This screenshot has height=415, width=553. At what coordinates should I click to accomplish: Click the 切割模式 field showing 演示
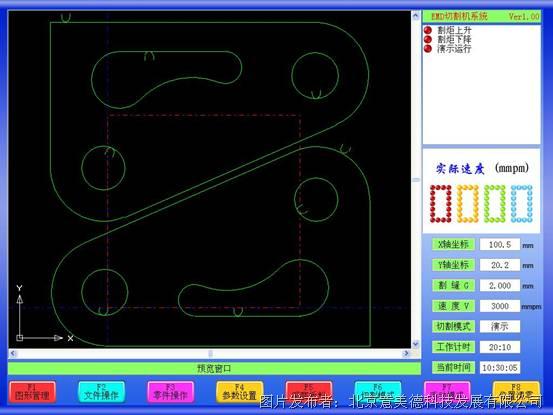500,326
